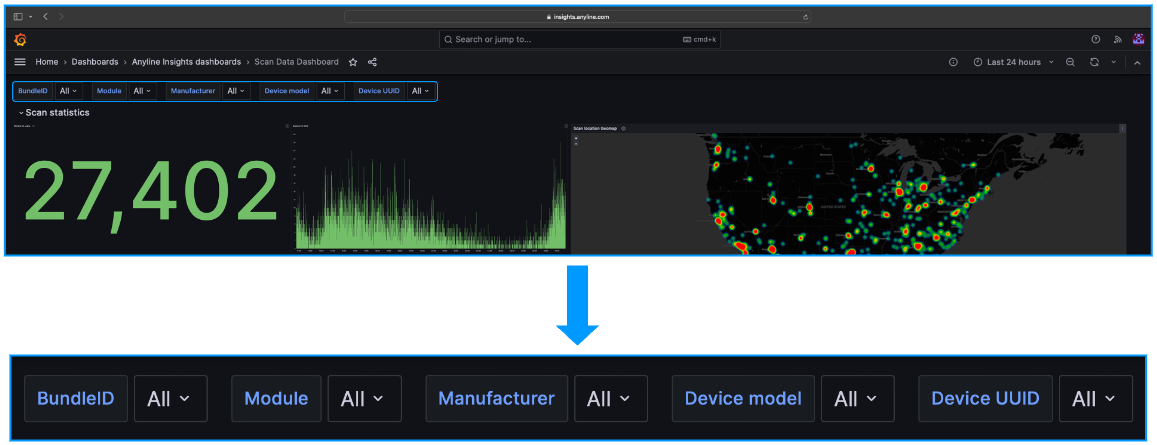Star the Scan Data Dashboard
The image size is (1157, 445).
[353, 62]
